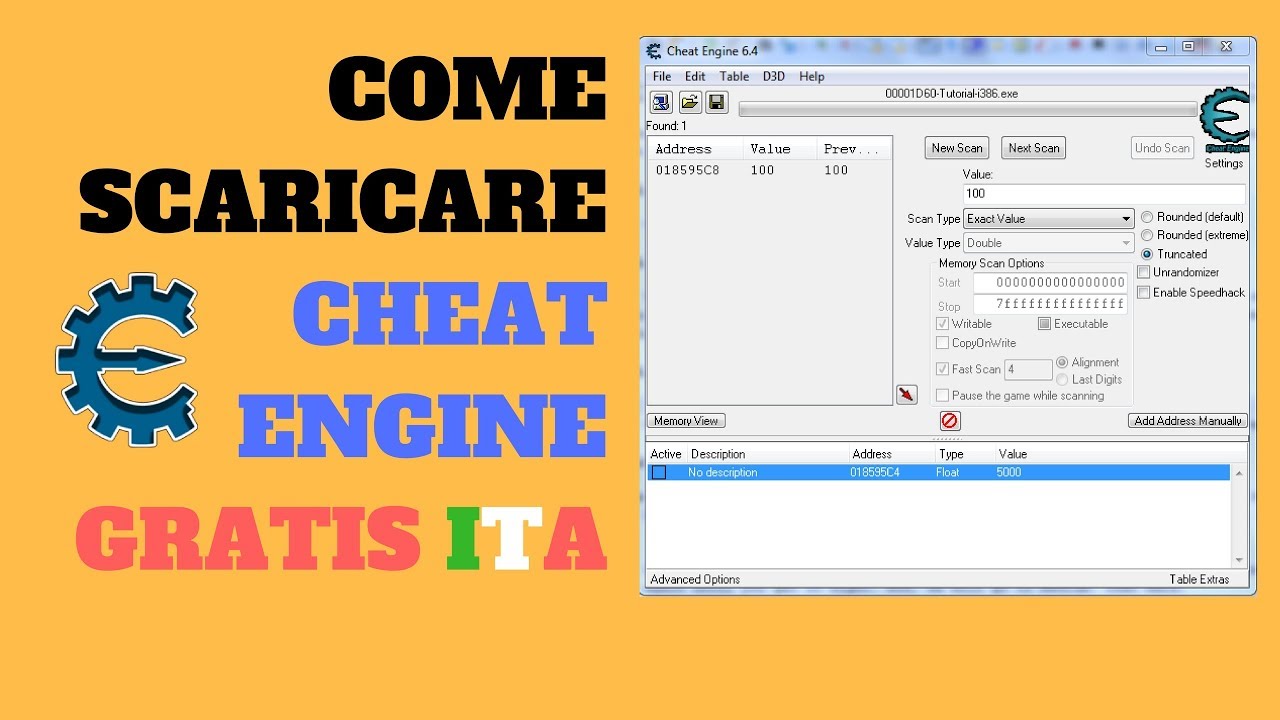Click the scan Value input field
Screen dimensions: 1280x720
1105,194
